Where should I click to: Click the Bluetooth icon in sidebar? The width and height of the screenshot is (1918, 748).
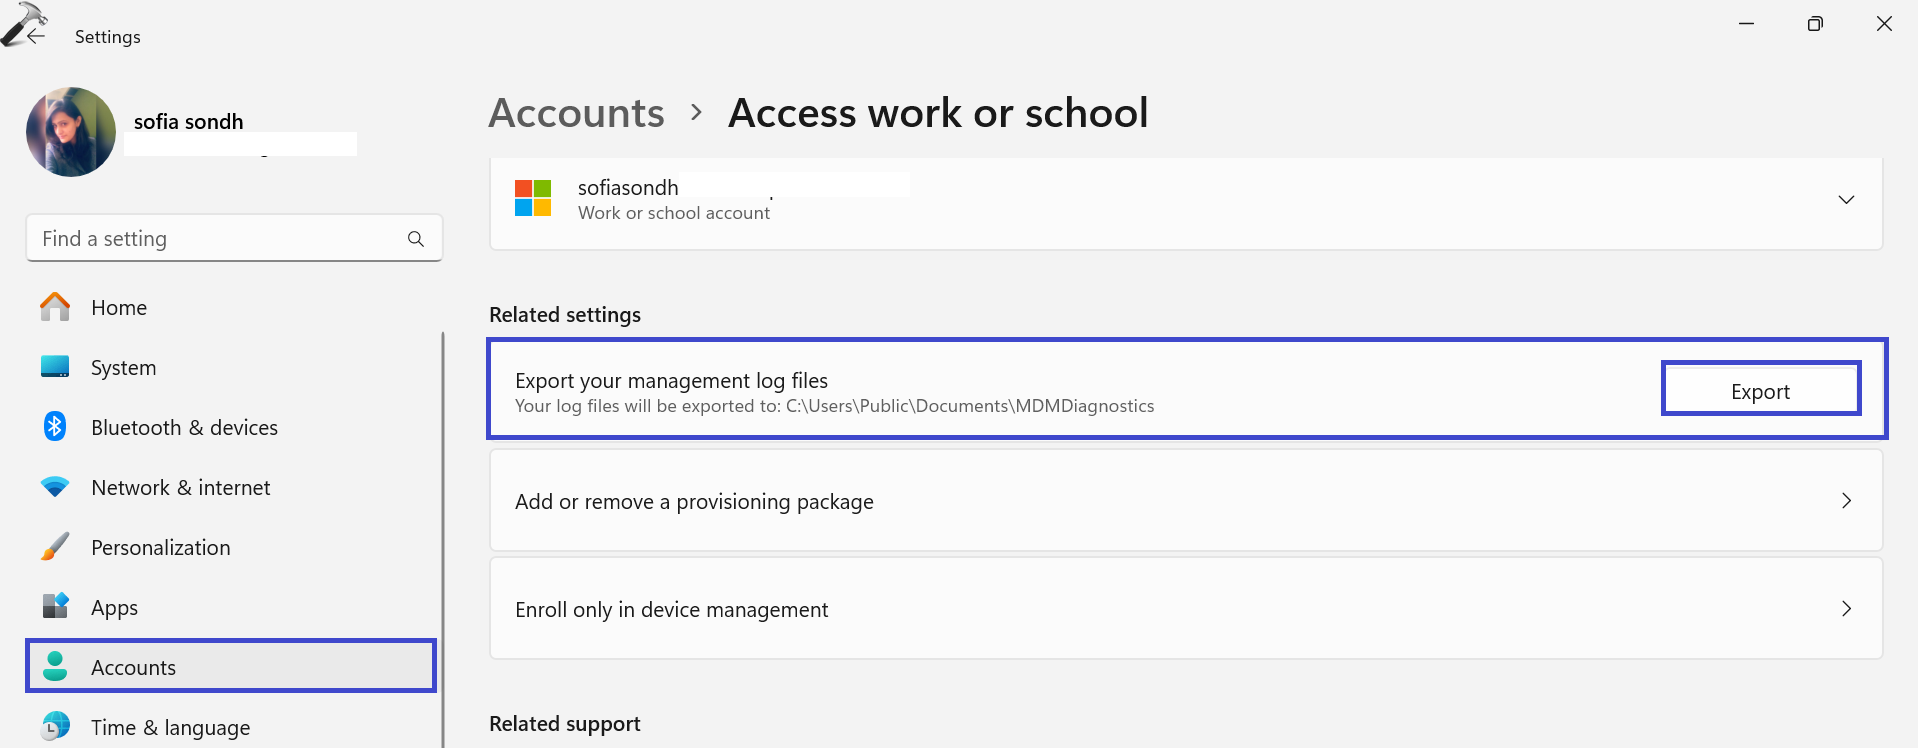pos(55,427)
